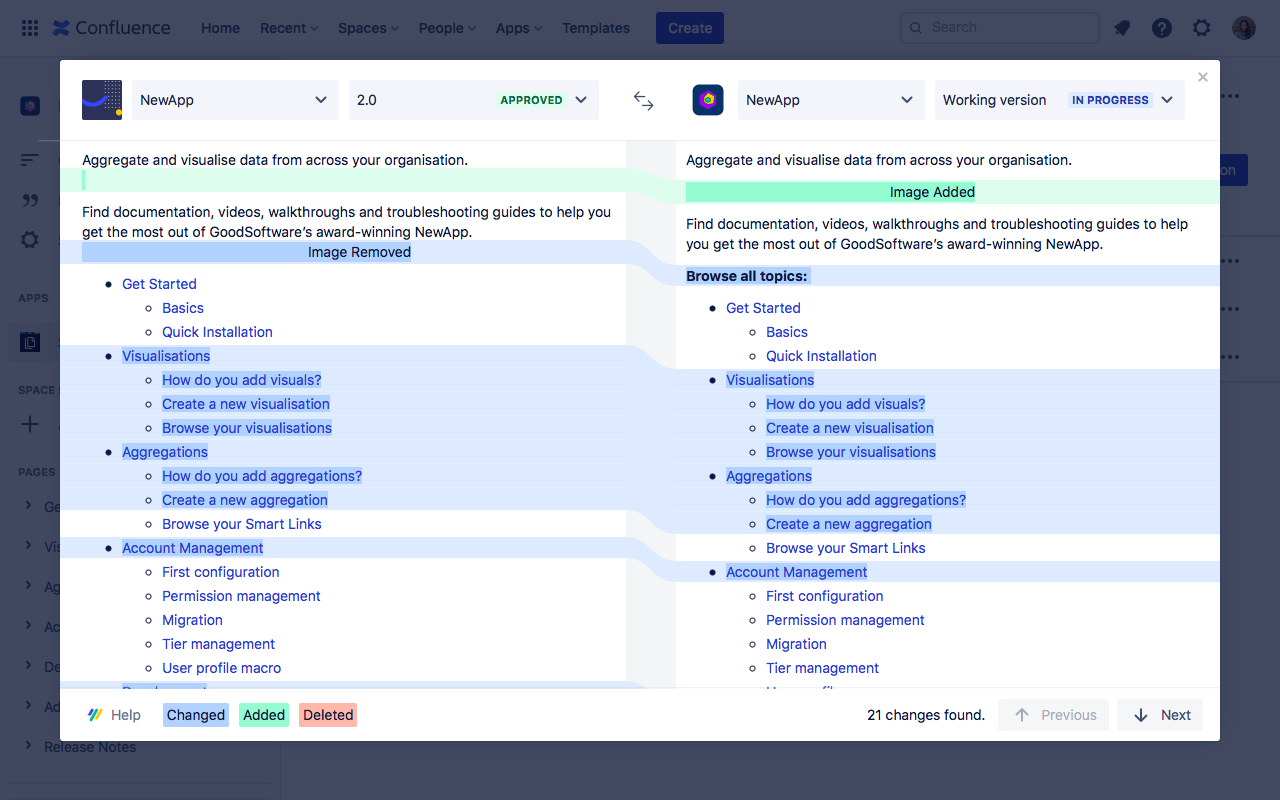1280x800 pixels.
Task: Open the space settings gear in the sidebar
Action: [29, 239]
